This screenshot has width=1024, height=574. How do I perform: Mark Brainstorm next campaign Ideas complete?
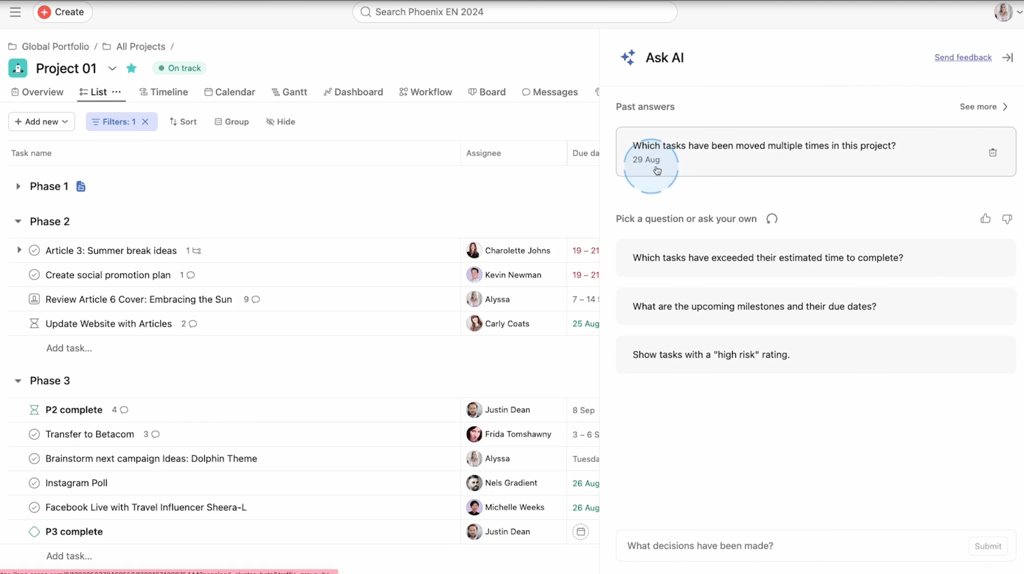coord(34,458)
